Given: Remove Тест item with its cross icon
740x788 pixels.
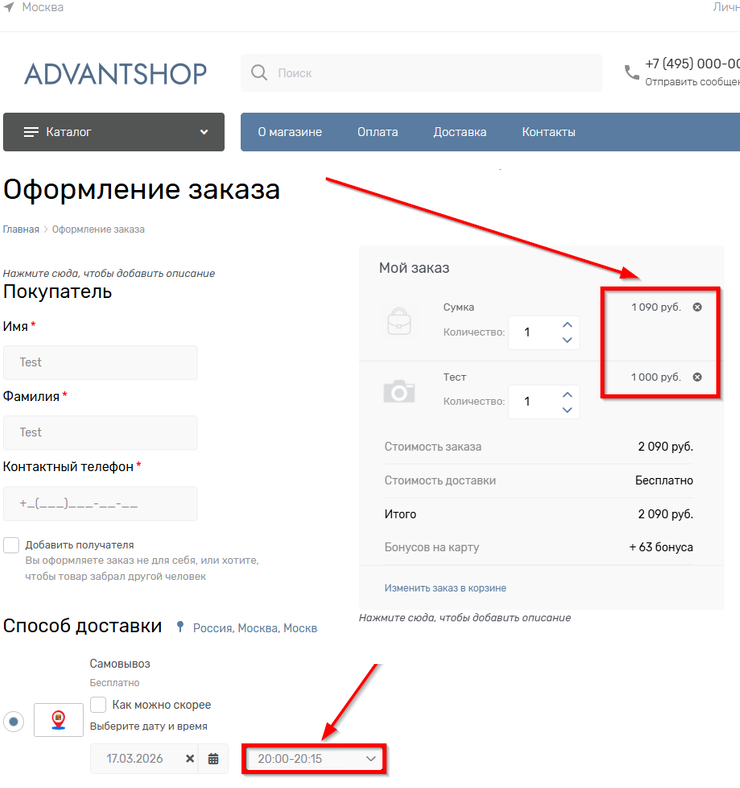Looking at the screenshot, I should 697,377.
